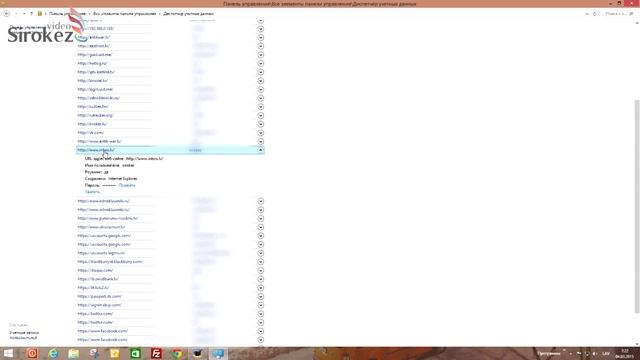Screen dimensions: 640x360
Task: Click the Показать link next to password
Action: (127, 185)
